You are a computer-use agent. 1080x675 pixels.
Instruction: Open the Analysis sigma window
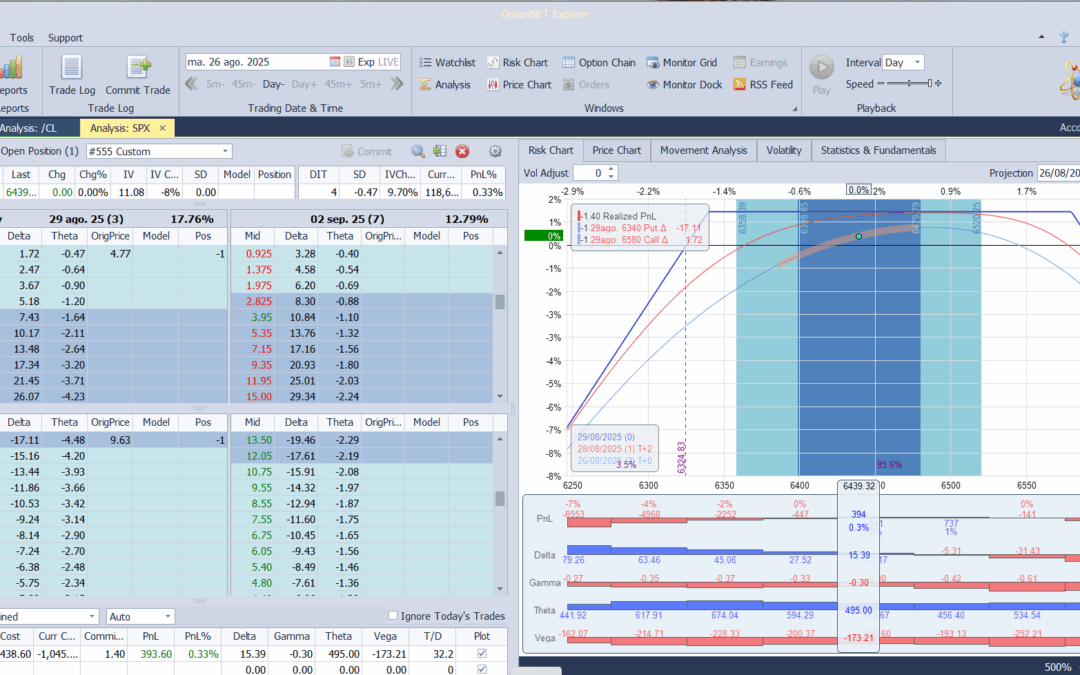(x=445, y=85)
